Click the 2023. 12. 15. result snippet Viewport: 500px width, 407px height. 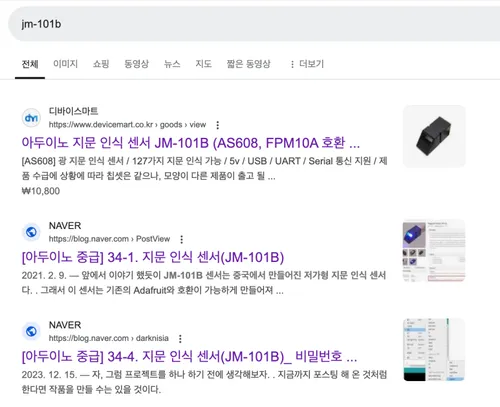click(x=204, y=382)
